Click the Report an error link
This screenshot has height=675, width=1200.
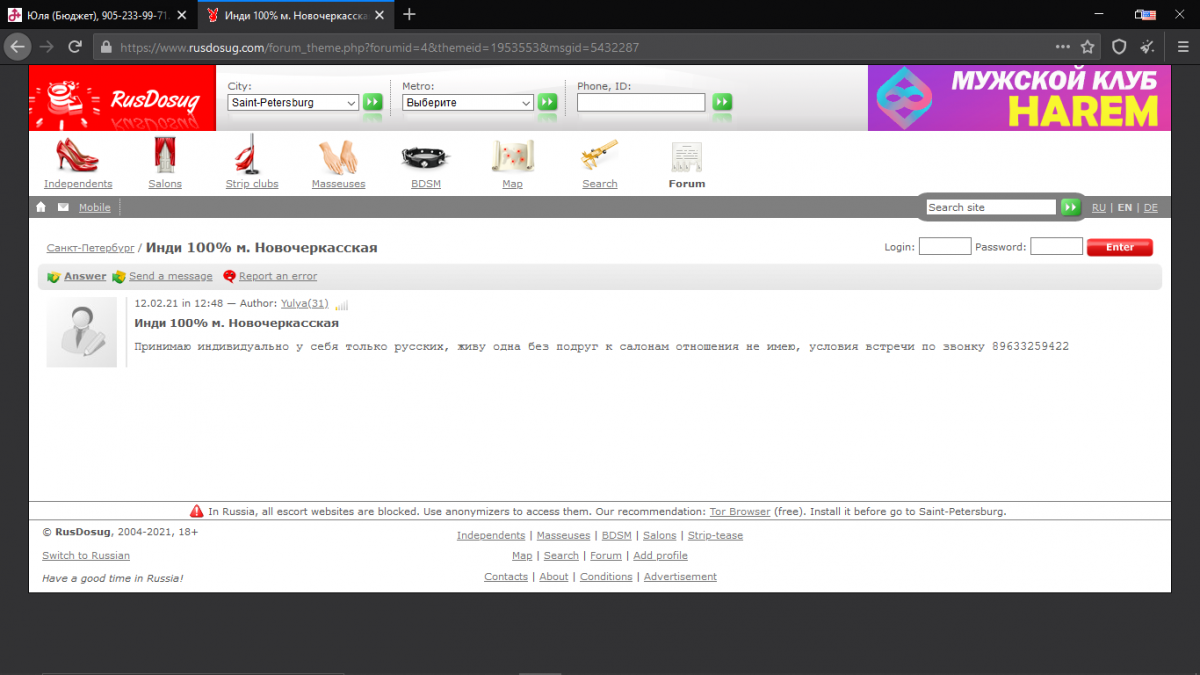(277, 276)
